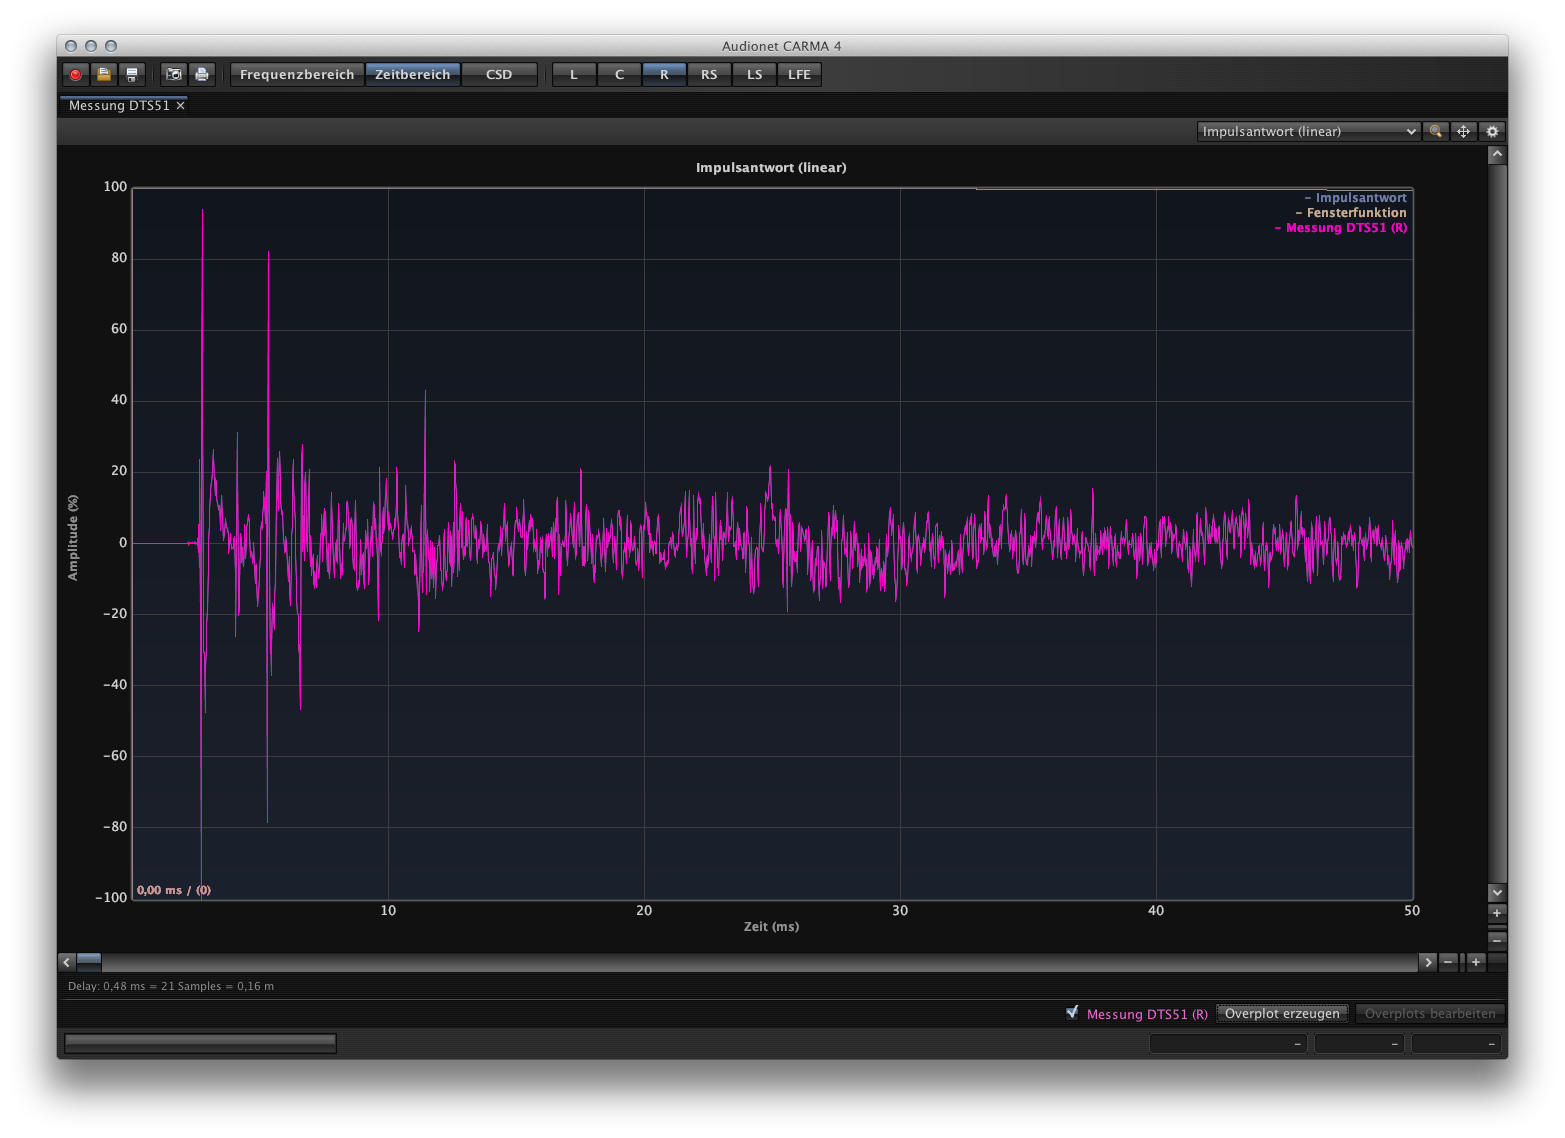
Task: Switch to the Frequenzbereich view
Action: click(x=297, y=75)
